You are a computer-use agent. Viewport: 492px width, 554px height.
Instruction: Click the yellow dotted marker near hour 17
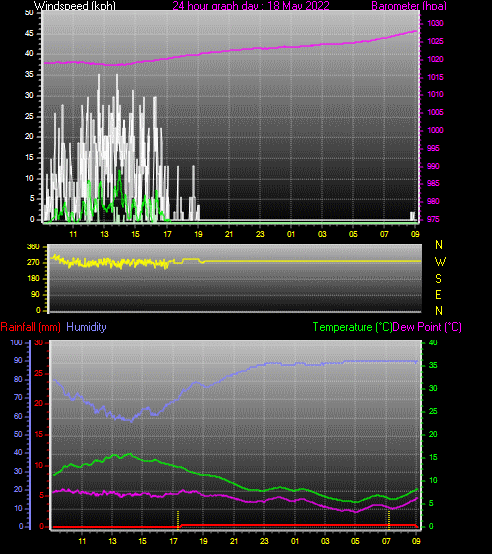(x=178, y=519)
